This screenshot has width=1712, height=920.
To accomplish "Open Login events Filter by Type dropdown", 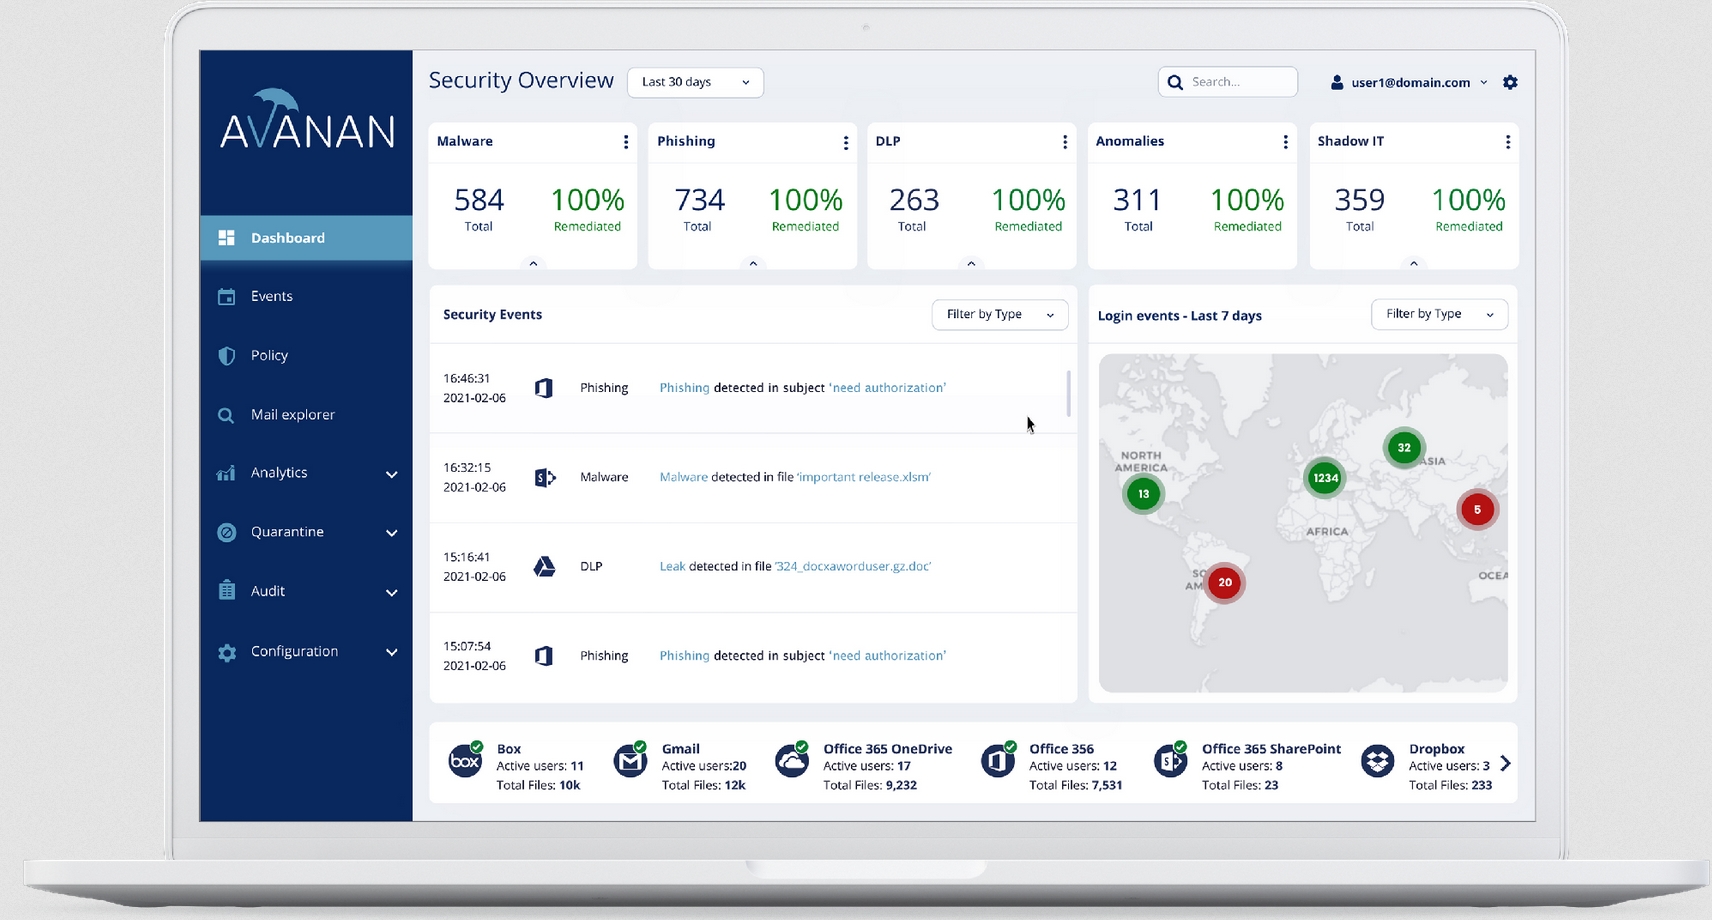I will (x=1438, y=315).
